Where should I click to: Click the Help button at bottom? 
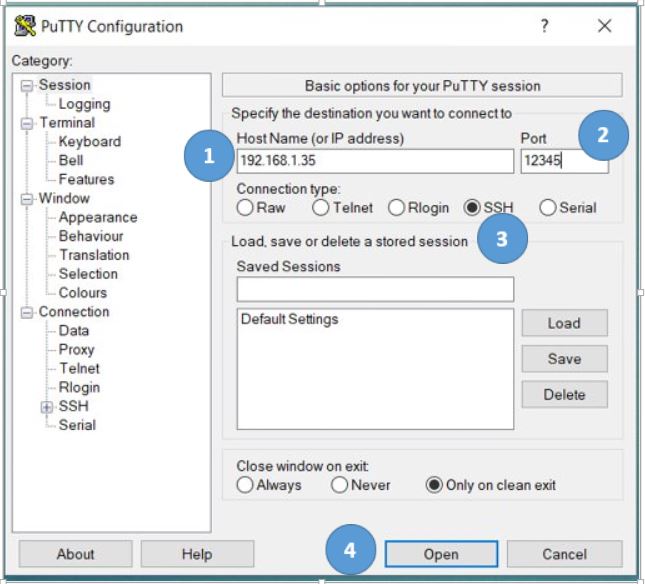tap(197, 554)
